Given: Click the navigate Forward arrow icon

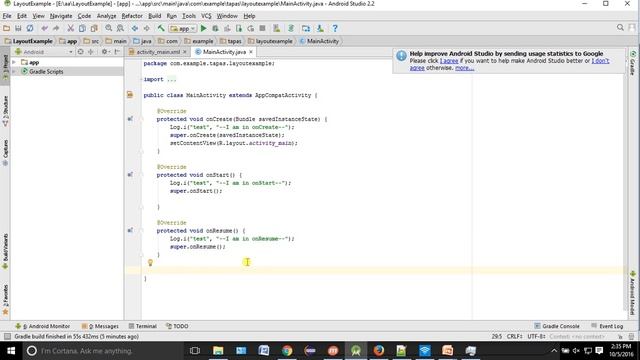Looking at the screenshot, I should click(147, 29).
